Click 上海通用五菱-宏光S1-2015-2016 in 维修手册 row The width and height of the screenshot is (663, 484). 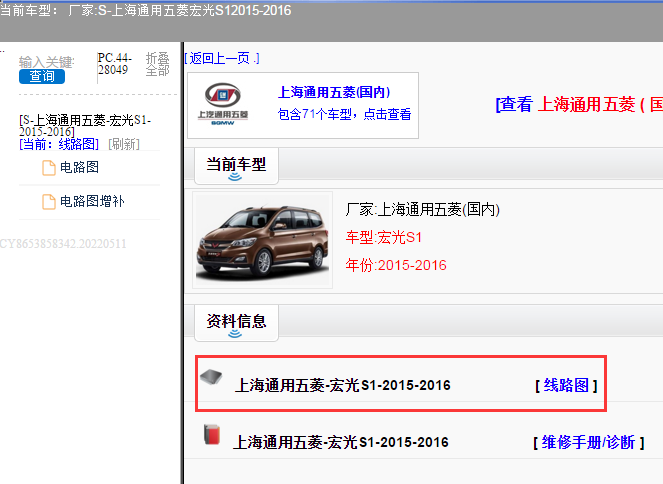[341, 442]
